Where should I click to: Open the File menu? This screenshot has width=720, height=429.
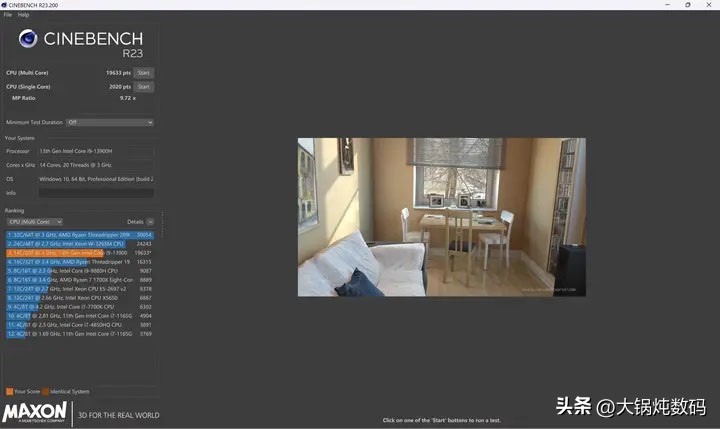[8, 15]
